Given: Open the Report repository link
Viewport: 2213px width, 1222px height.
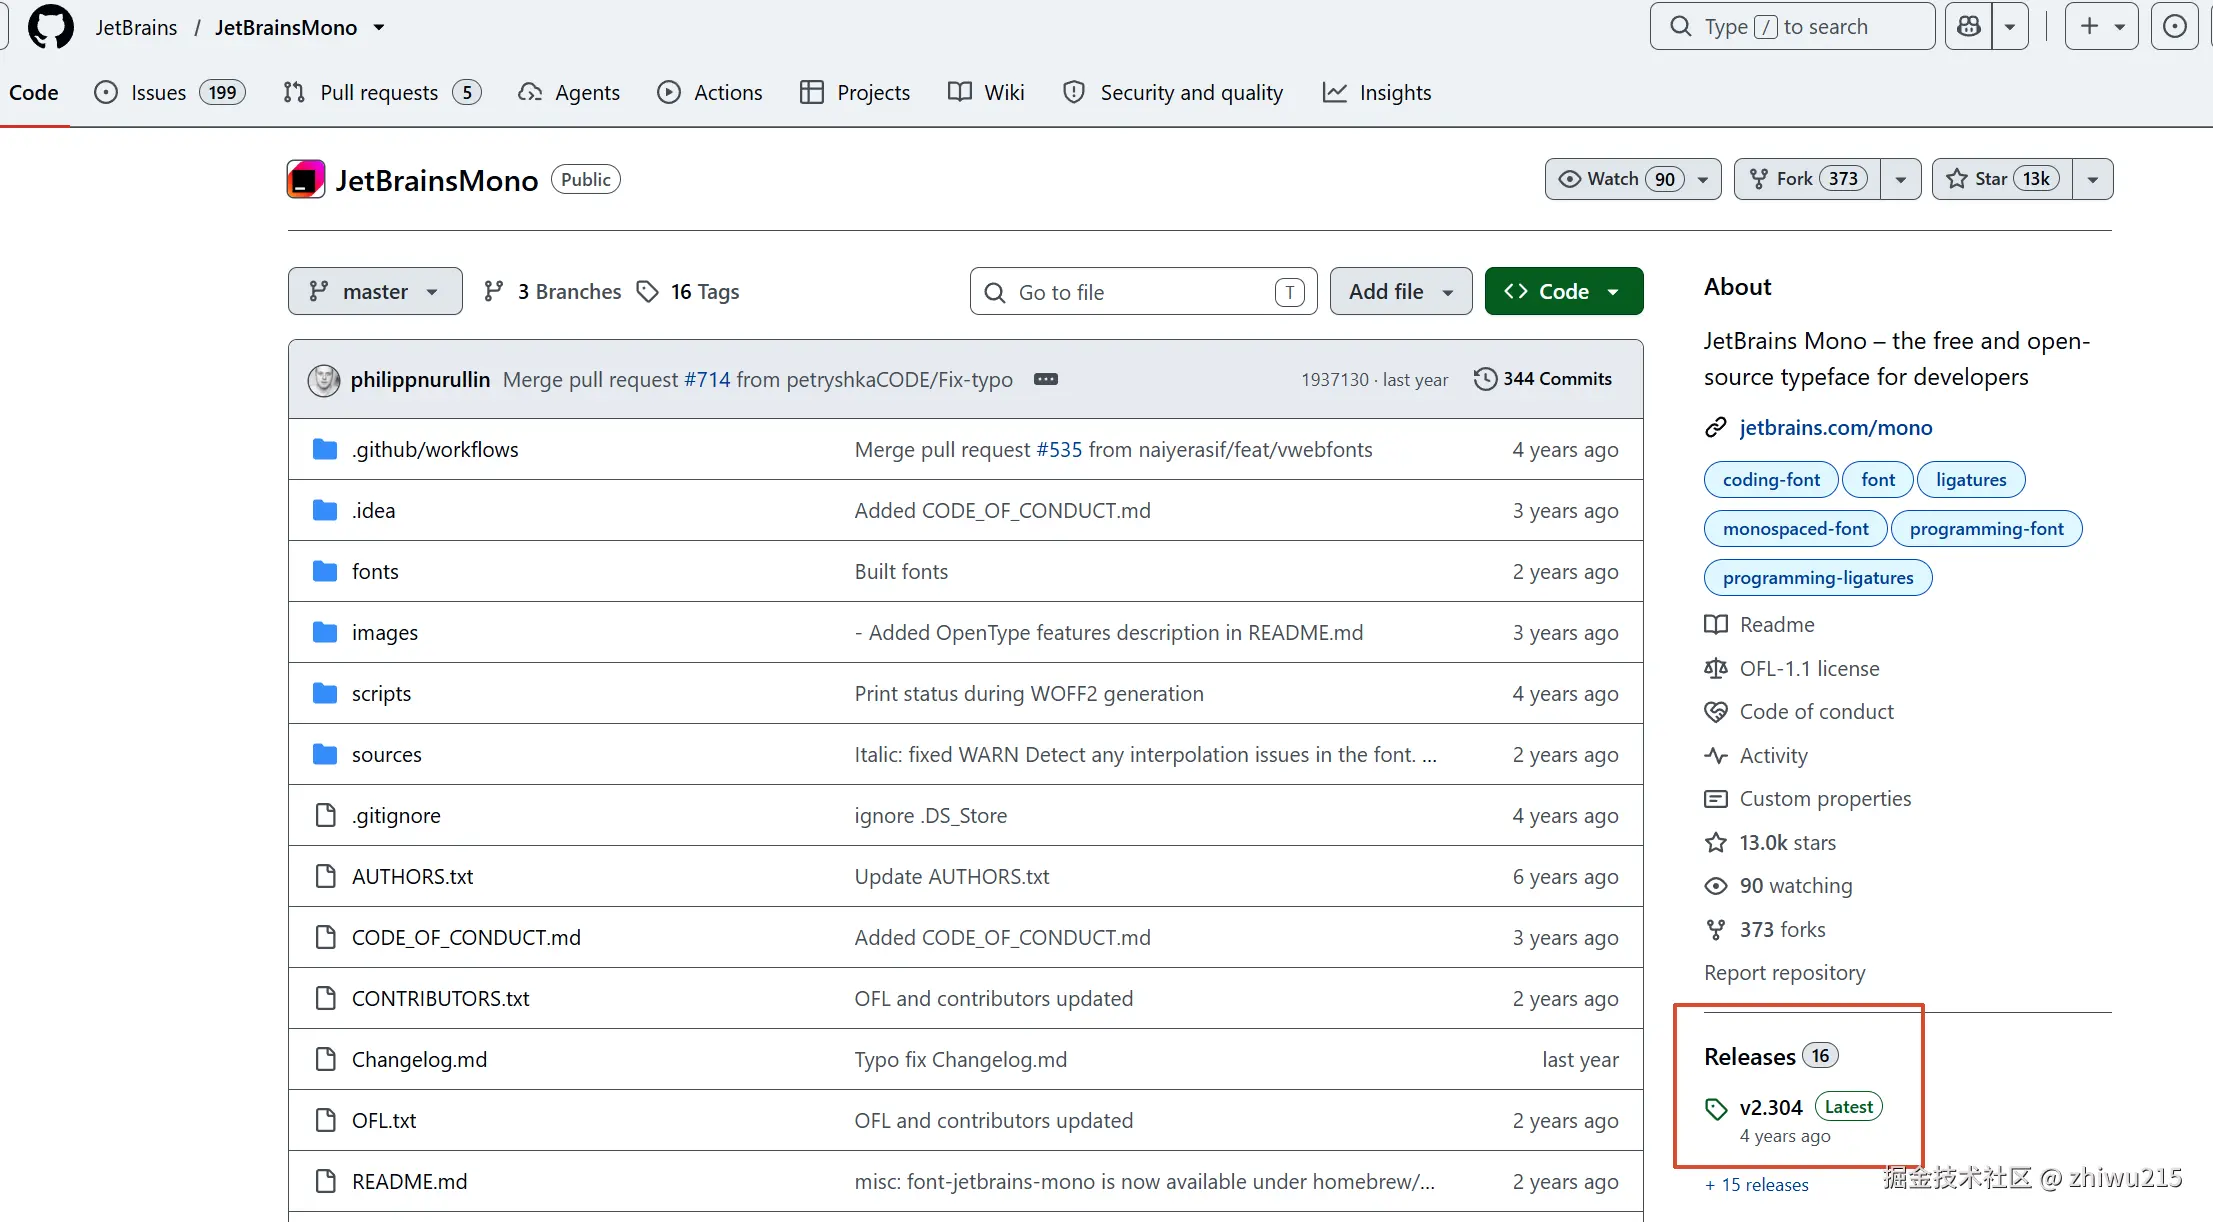Looking at the screenshot, I should tap(1785, 973).
